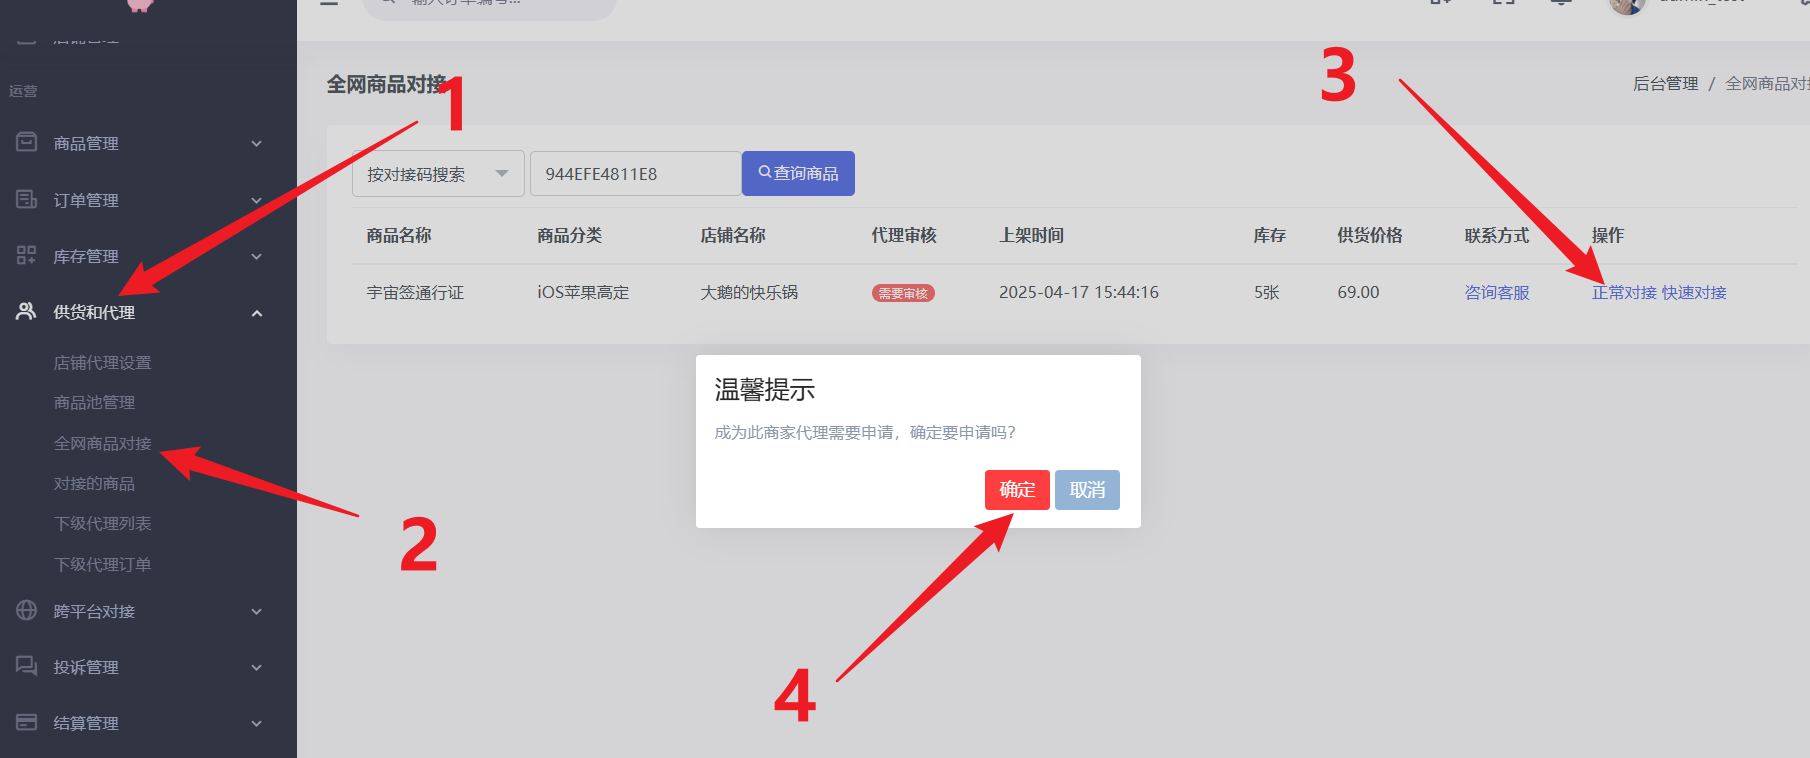Click the 投诉管理 chat bubble icon

27,667
